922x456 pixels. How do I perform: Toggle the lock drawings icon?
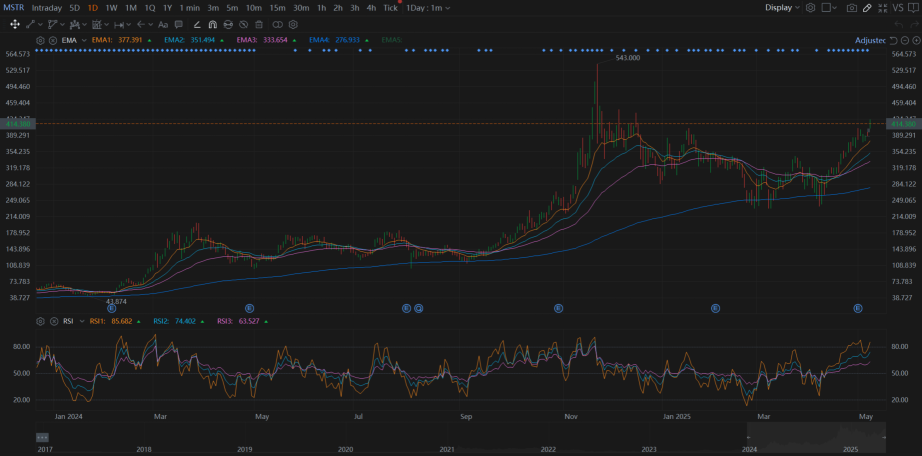(228, 25)
